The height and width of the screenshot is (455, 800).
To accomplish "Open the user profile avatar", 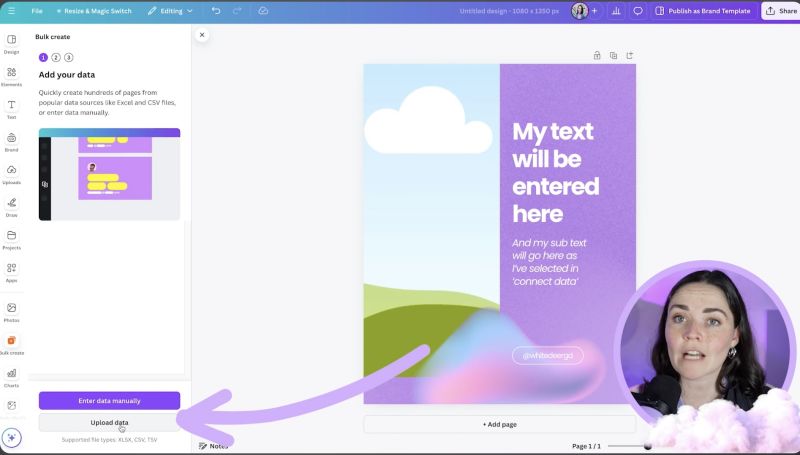I will click(x=579, y=11).
